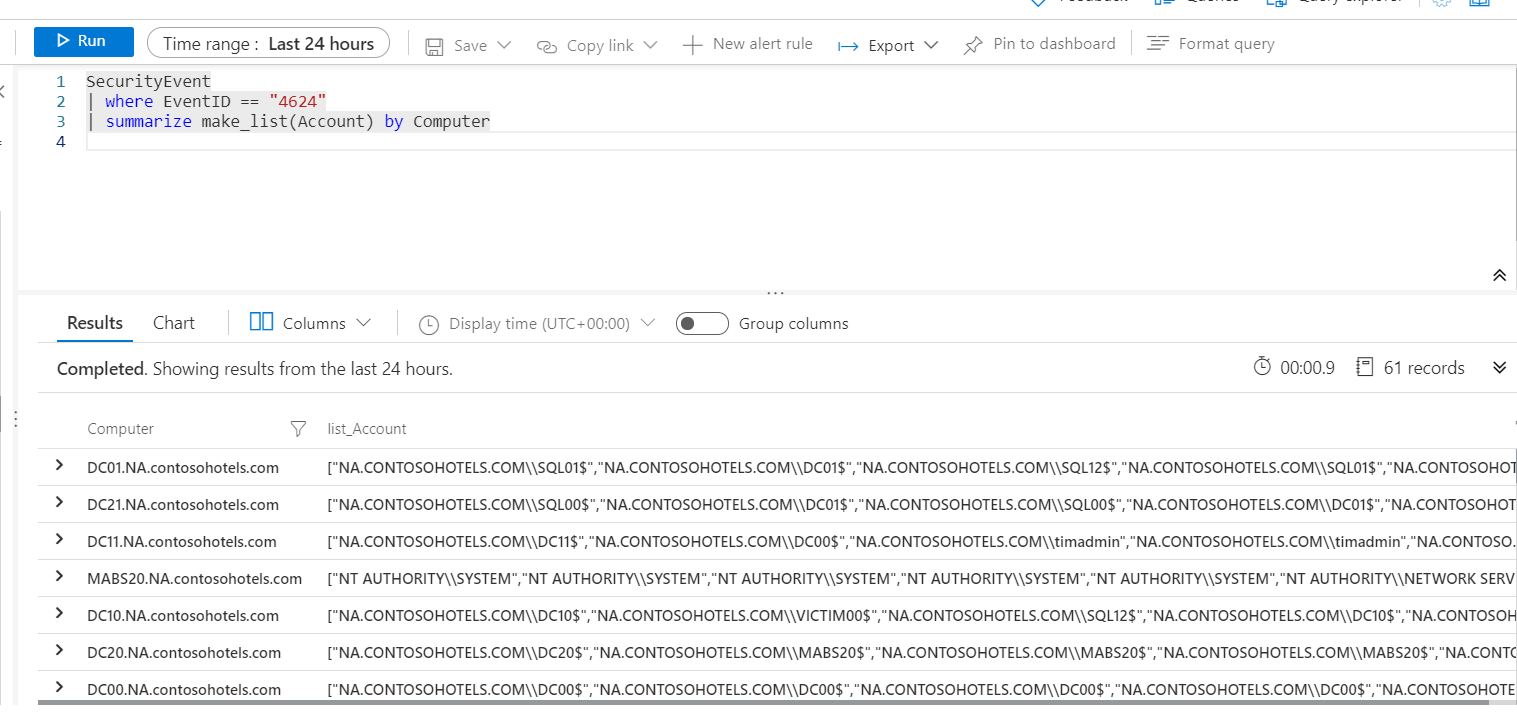Open the Time range selector
This screenshot has width=1517, height=720.
(268, 44)
